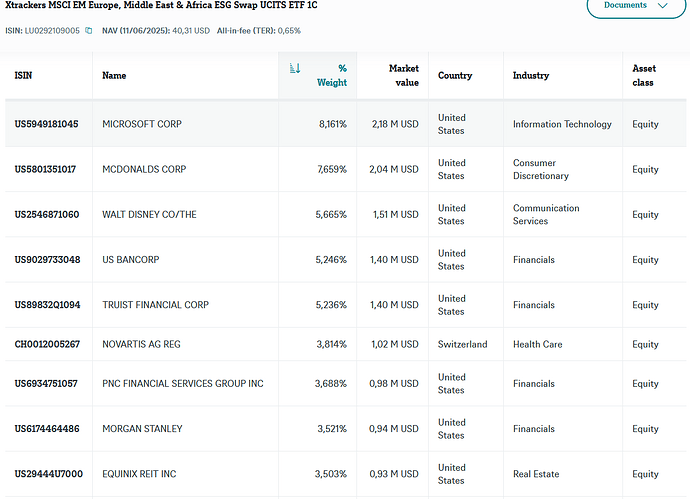690x499 pixels.
Task: Click weight value 3,521%
Action: point(332,429)
